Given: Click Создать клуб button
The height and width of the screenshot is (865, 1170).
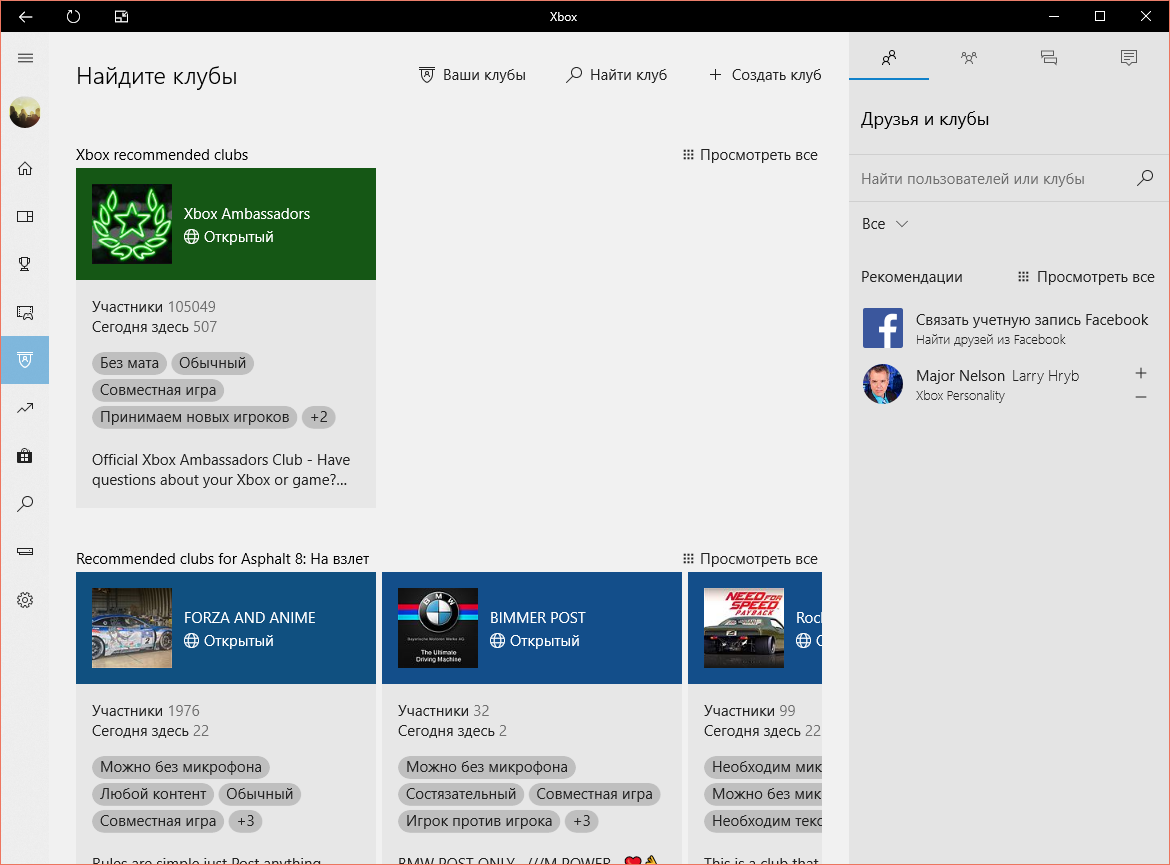Looking at the screenshot, I should point(765,75).
